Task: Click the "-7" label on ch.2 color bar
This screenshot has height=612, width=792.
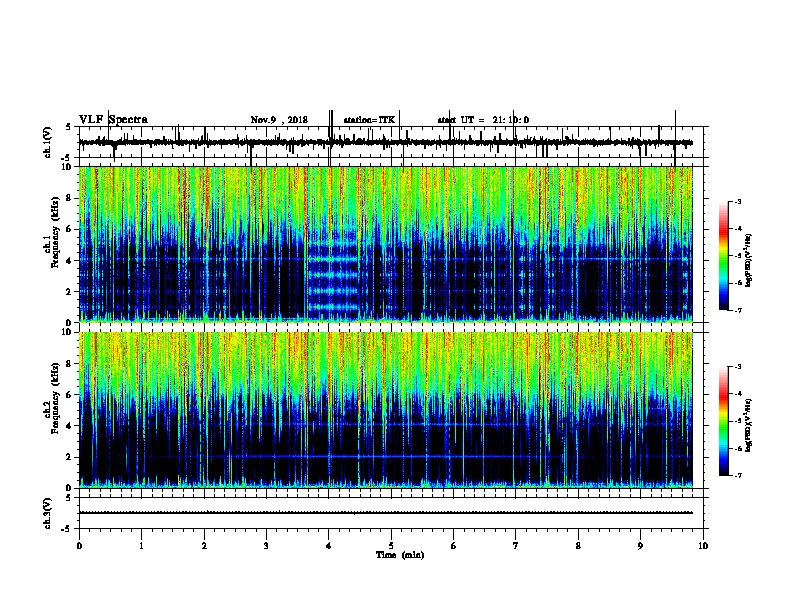Action: 737,475
